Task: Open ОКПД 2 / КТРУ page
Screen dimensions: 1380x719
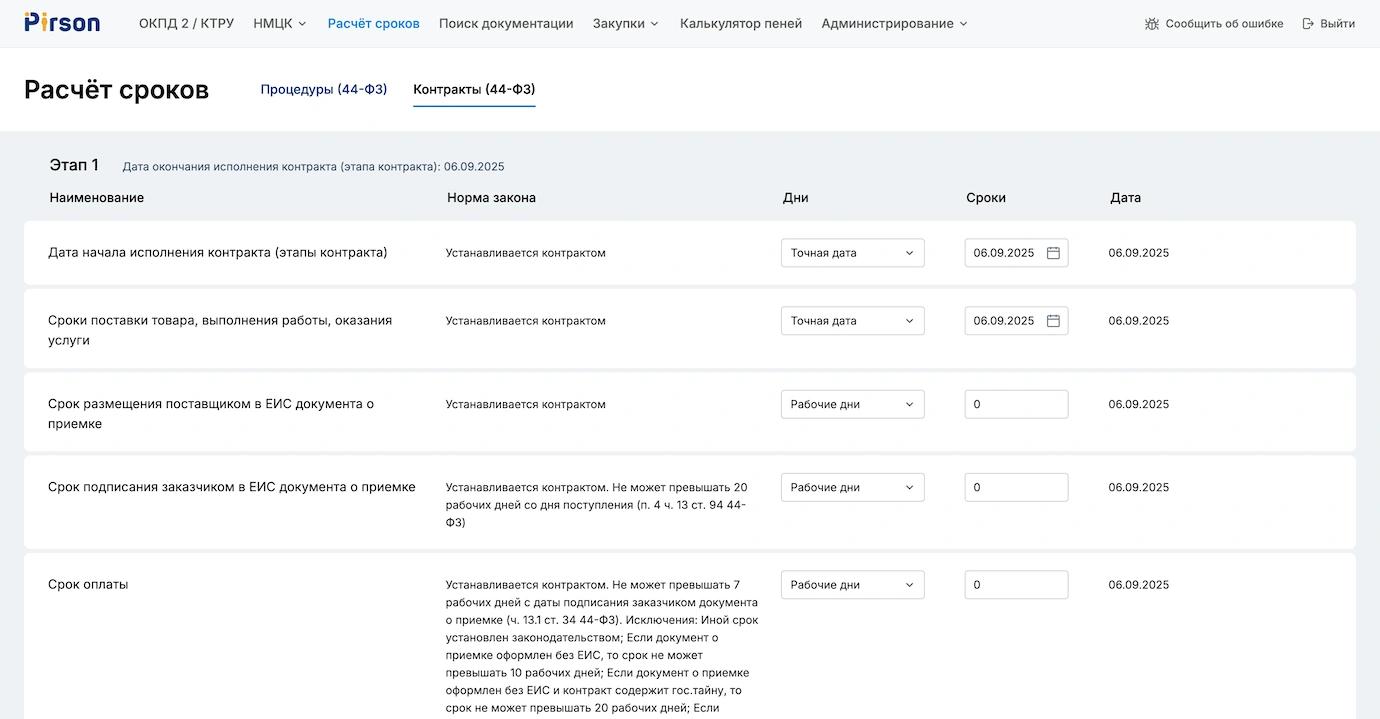Action: tap(186, 24)
